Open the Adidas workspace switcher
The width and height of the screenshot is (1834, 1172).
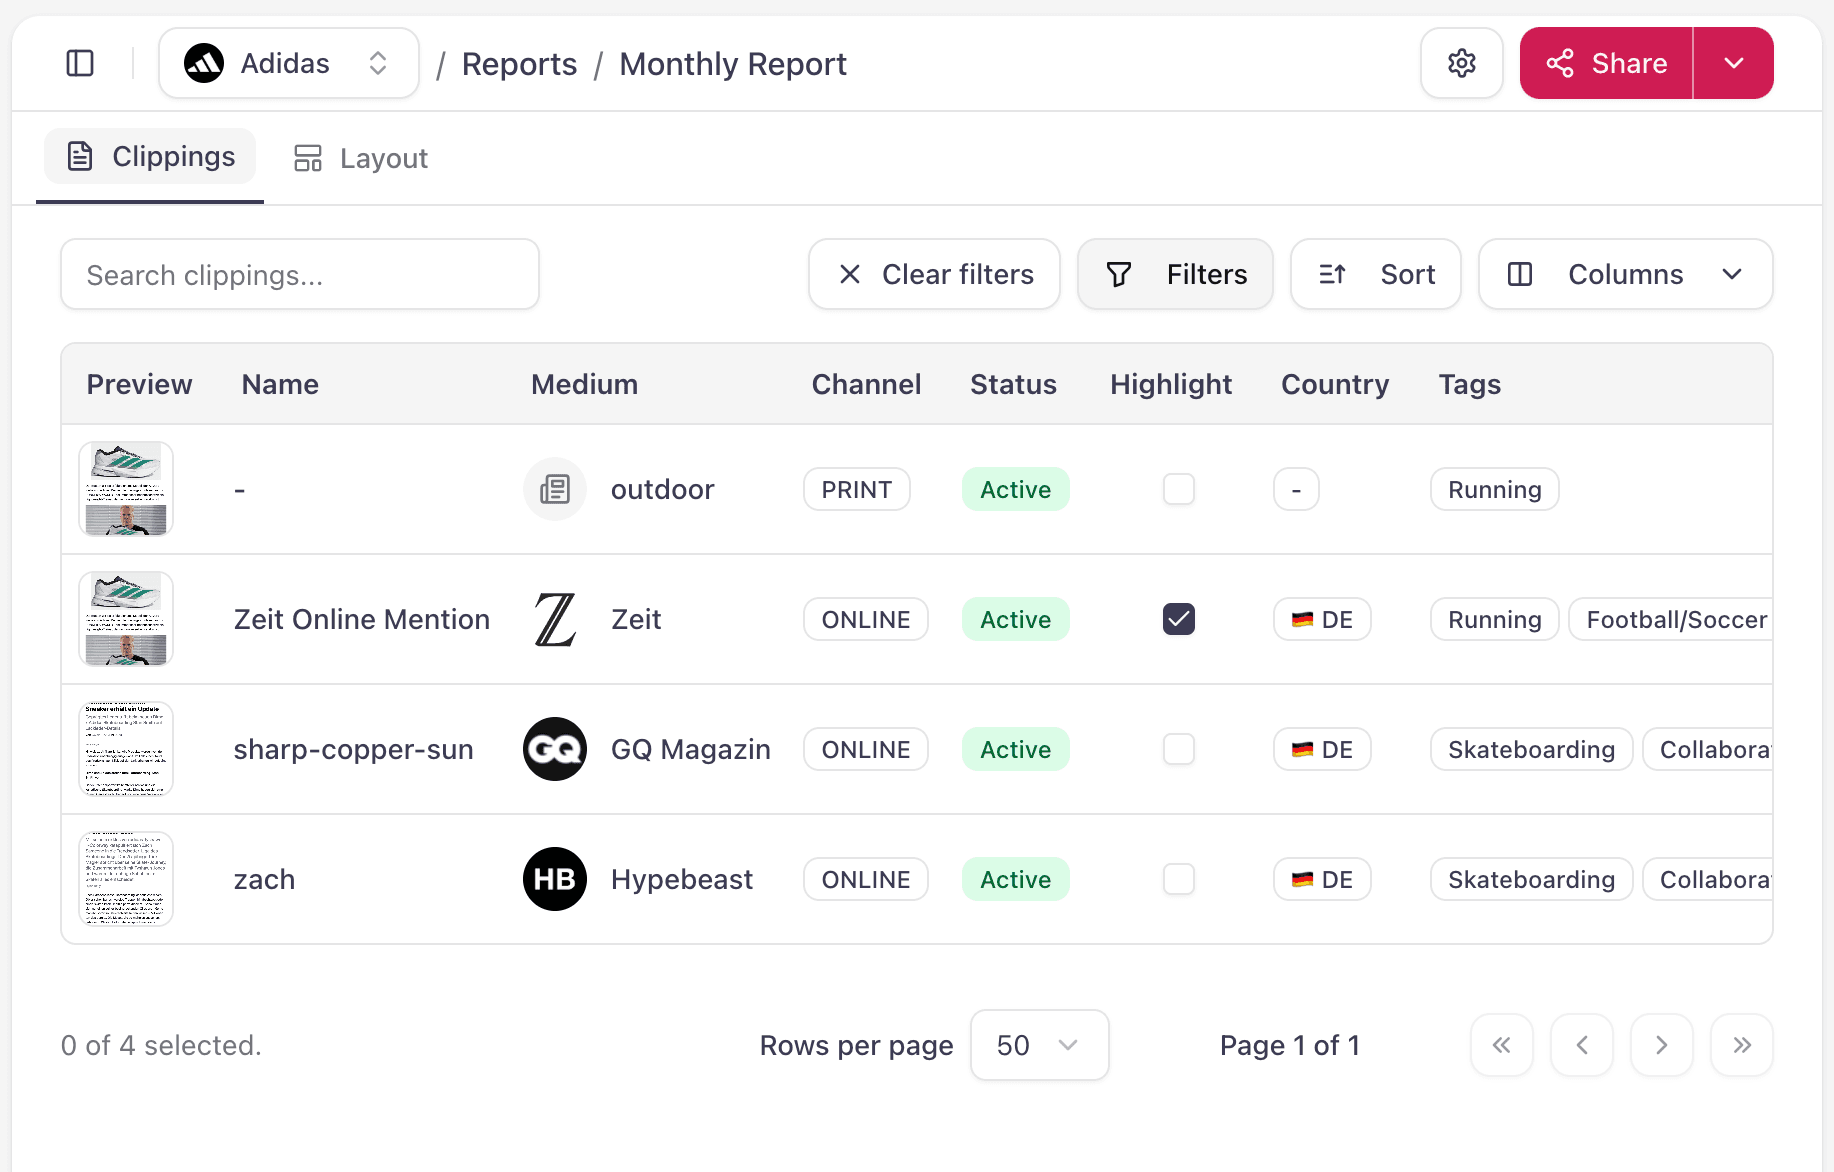tap(288, 63)
